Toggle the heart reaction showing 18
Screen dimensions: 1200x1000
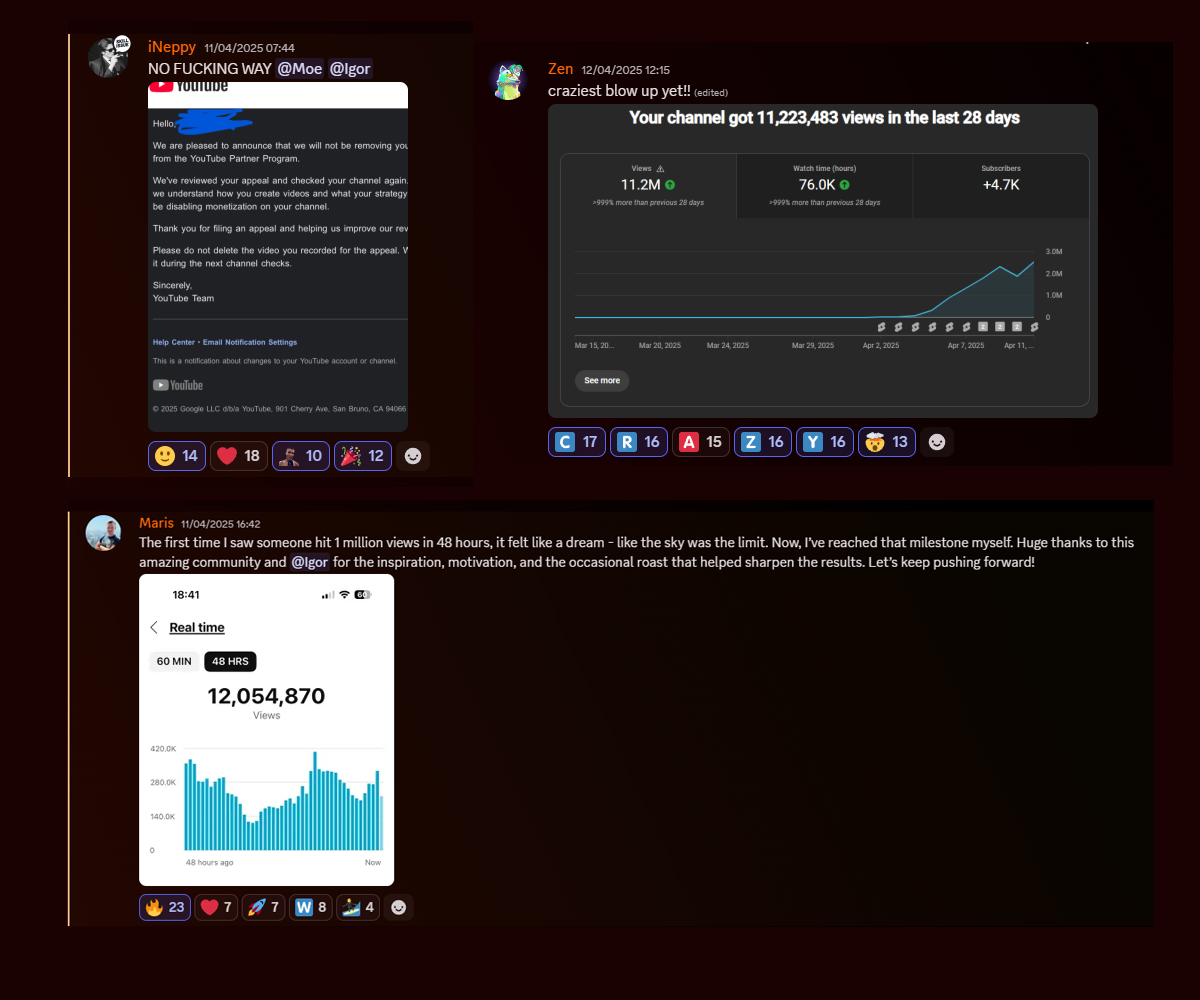click(238, 456)
